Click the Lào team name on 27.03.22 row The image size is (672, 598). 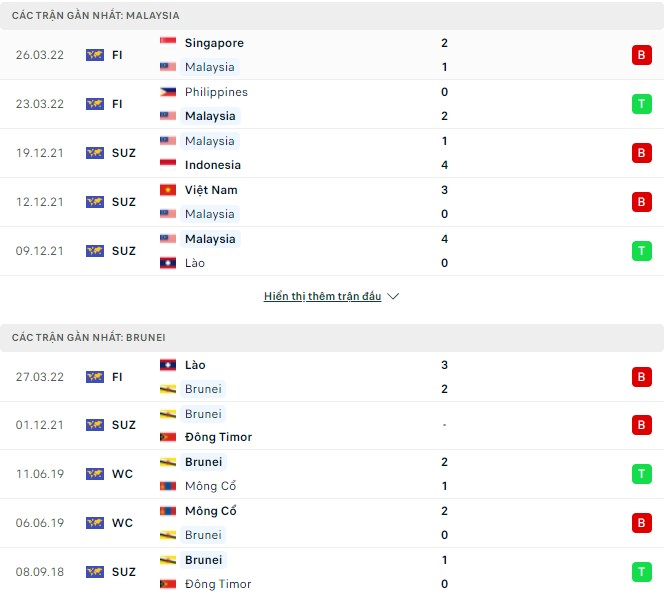[x=195, y=365]
